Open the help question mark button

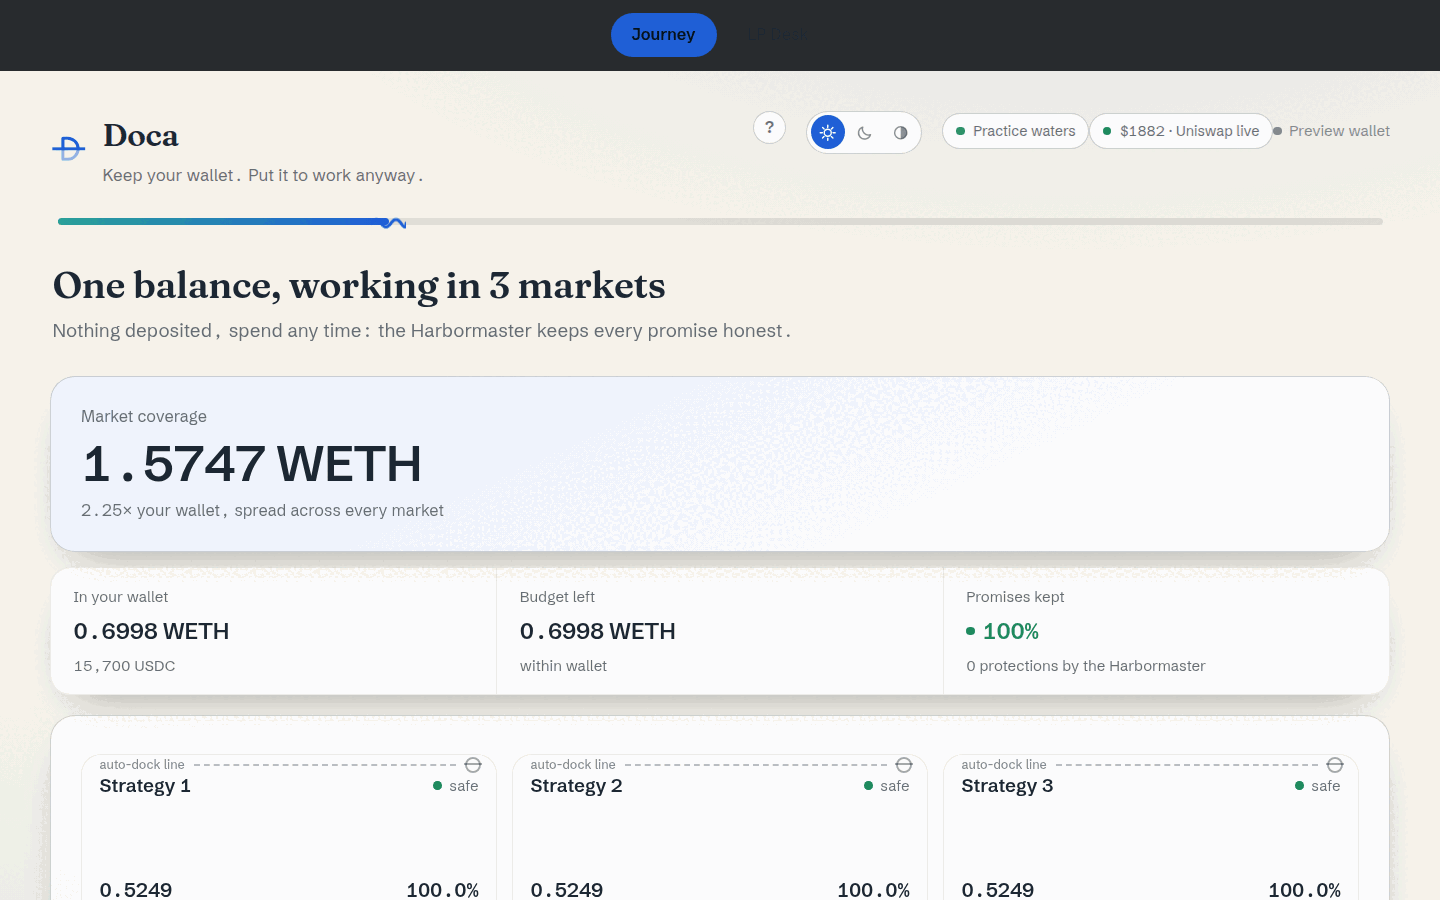click(769, 128)
